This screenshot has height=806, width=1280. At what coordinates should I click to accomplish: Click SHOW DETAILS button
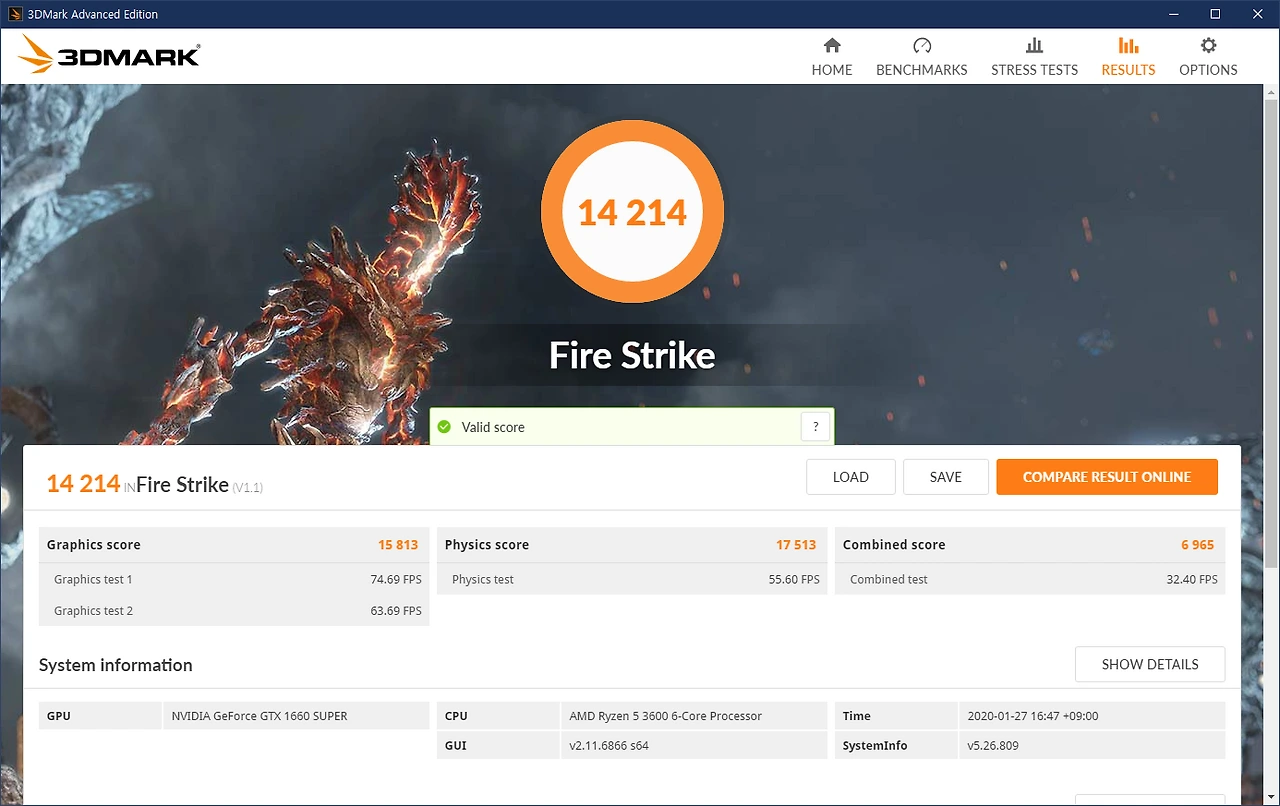click(1150, 664)
